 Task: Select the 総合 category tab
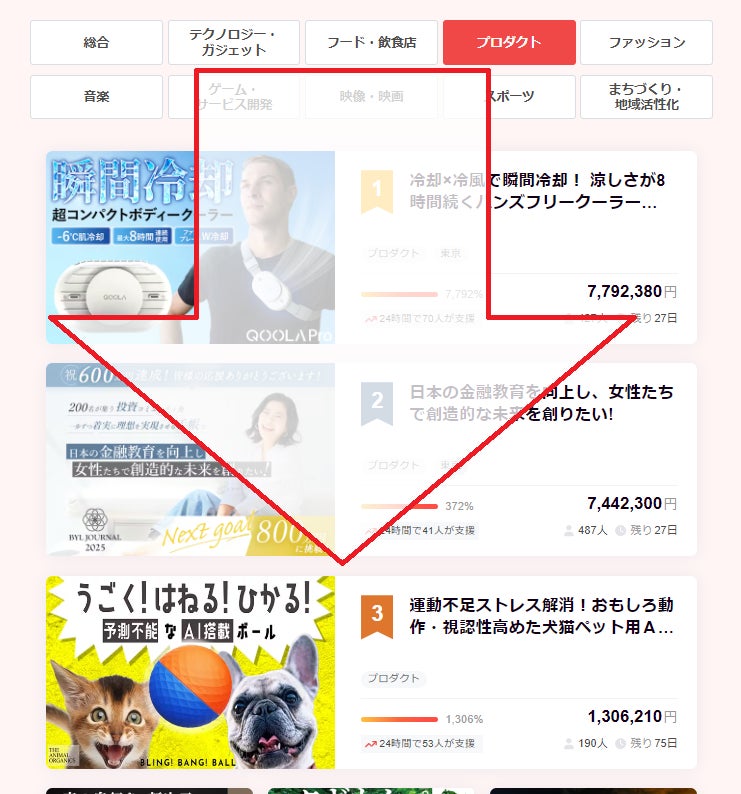pyautogui.click(x=96, y=43)
